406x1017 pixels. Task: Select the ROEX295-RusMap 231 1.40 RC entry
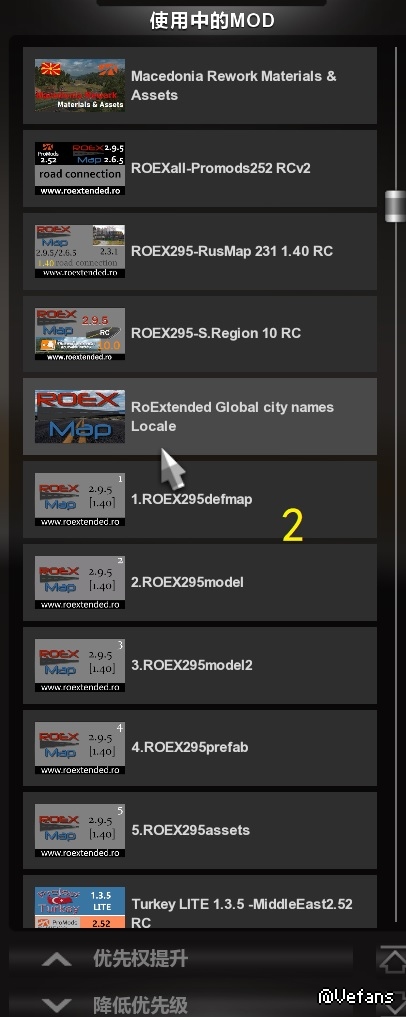click(200, 251)
